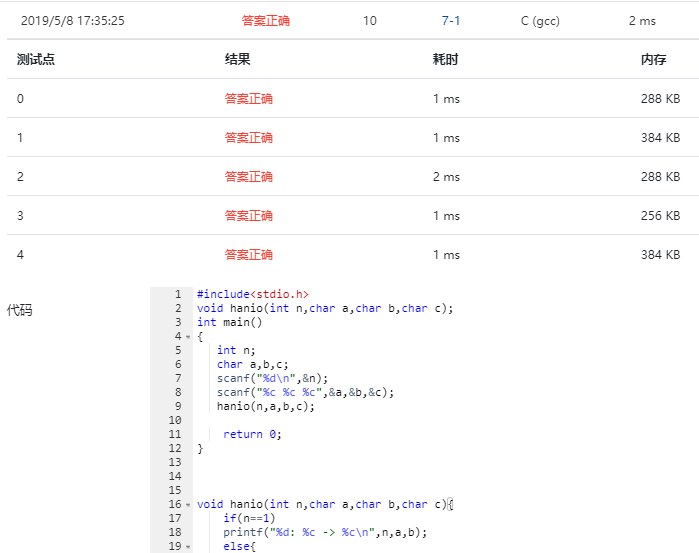This screenshot has height=553, width=699.
Task: Click 288 KB memory for test point 0
Action: (660, 99)
